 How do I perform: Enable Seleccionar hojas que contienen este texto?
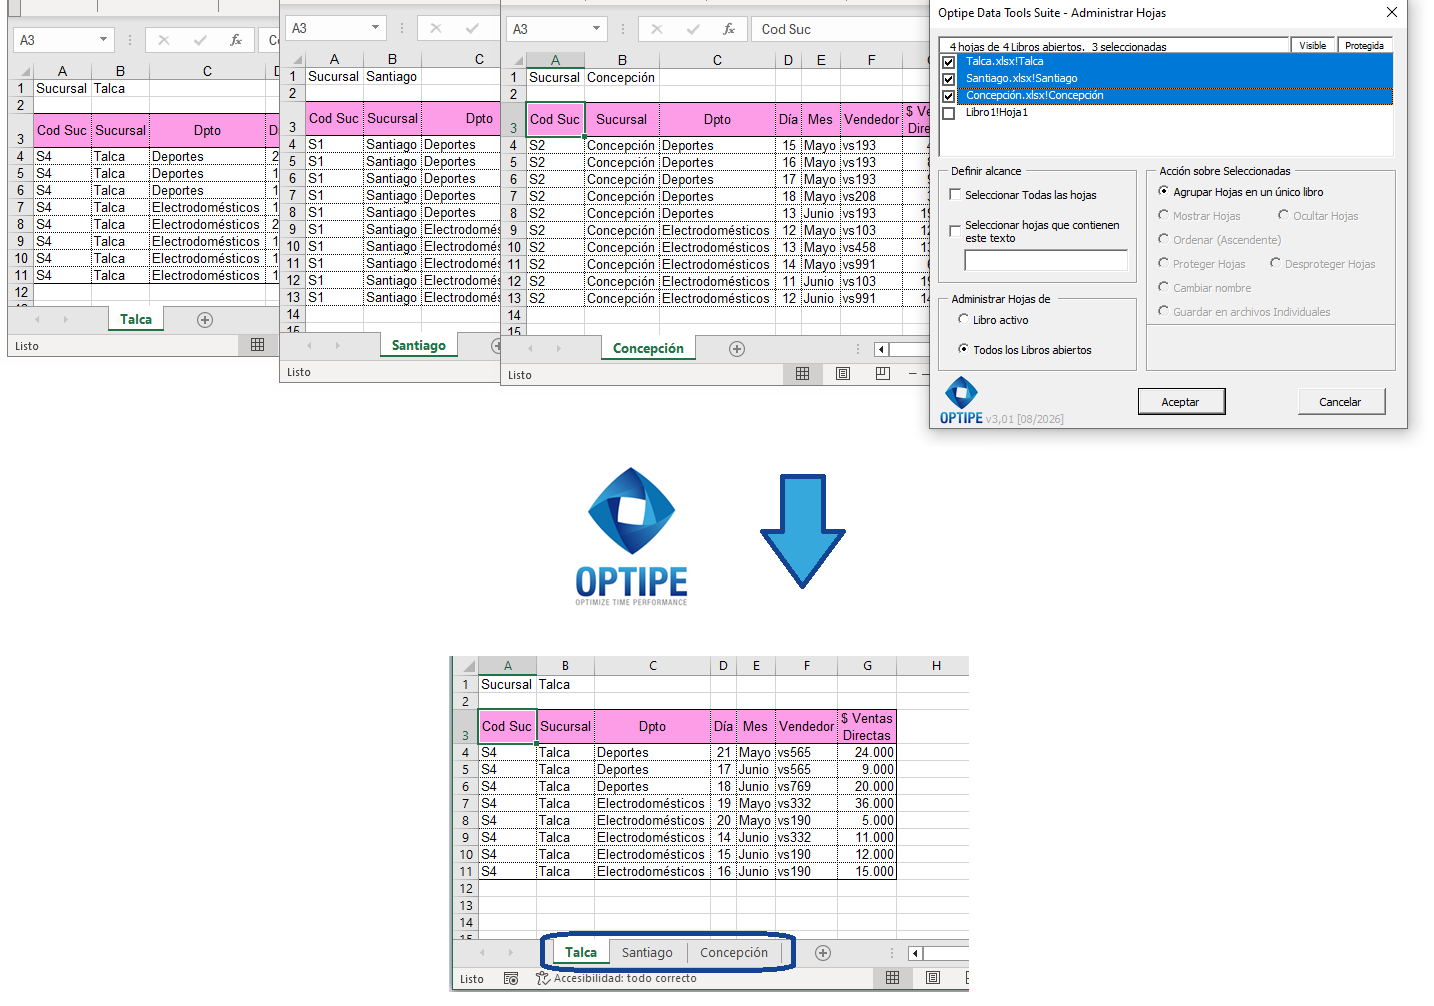955,231
